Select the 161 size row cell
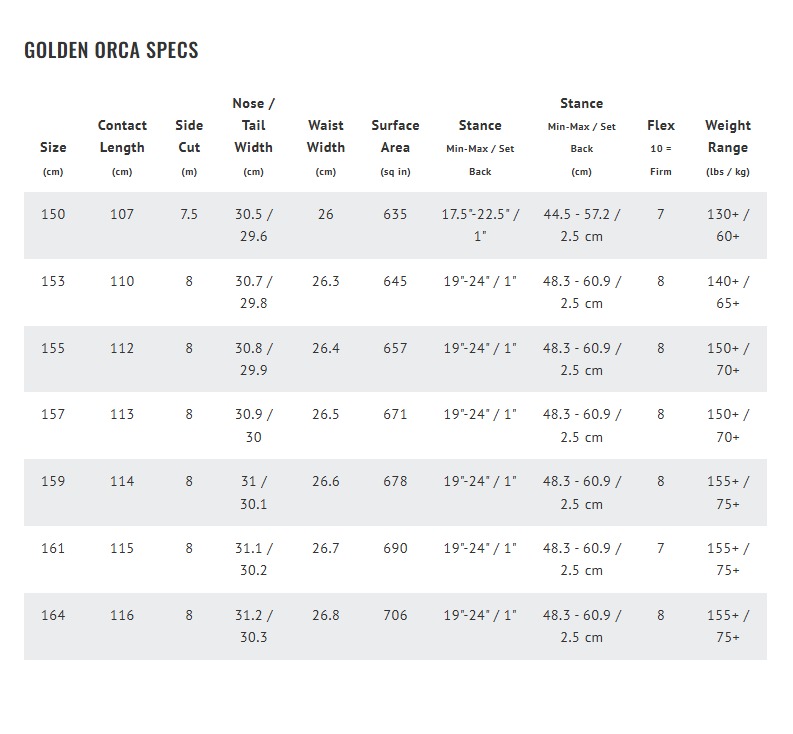The width and height of the screenshot is (793, 734). click(53, 548)
